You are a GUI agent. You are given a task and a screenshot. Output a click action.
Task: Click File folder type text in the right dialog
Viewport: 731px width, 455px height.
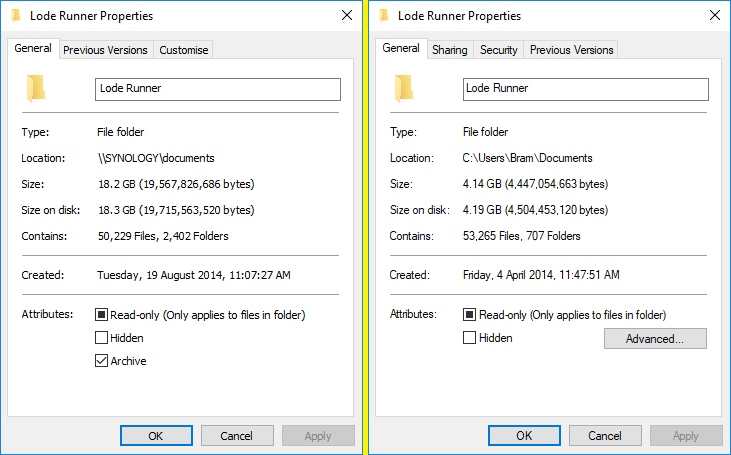[x=485, y=132]
